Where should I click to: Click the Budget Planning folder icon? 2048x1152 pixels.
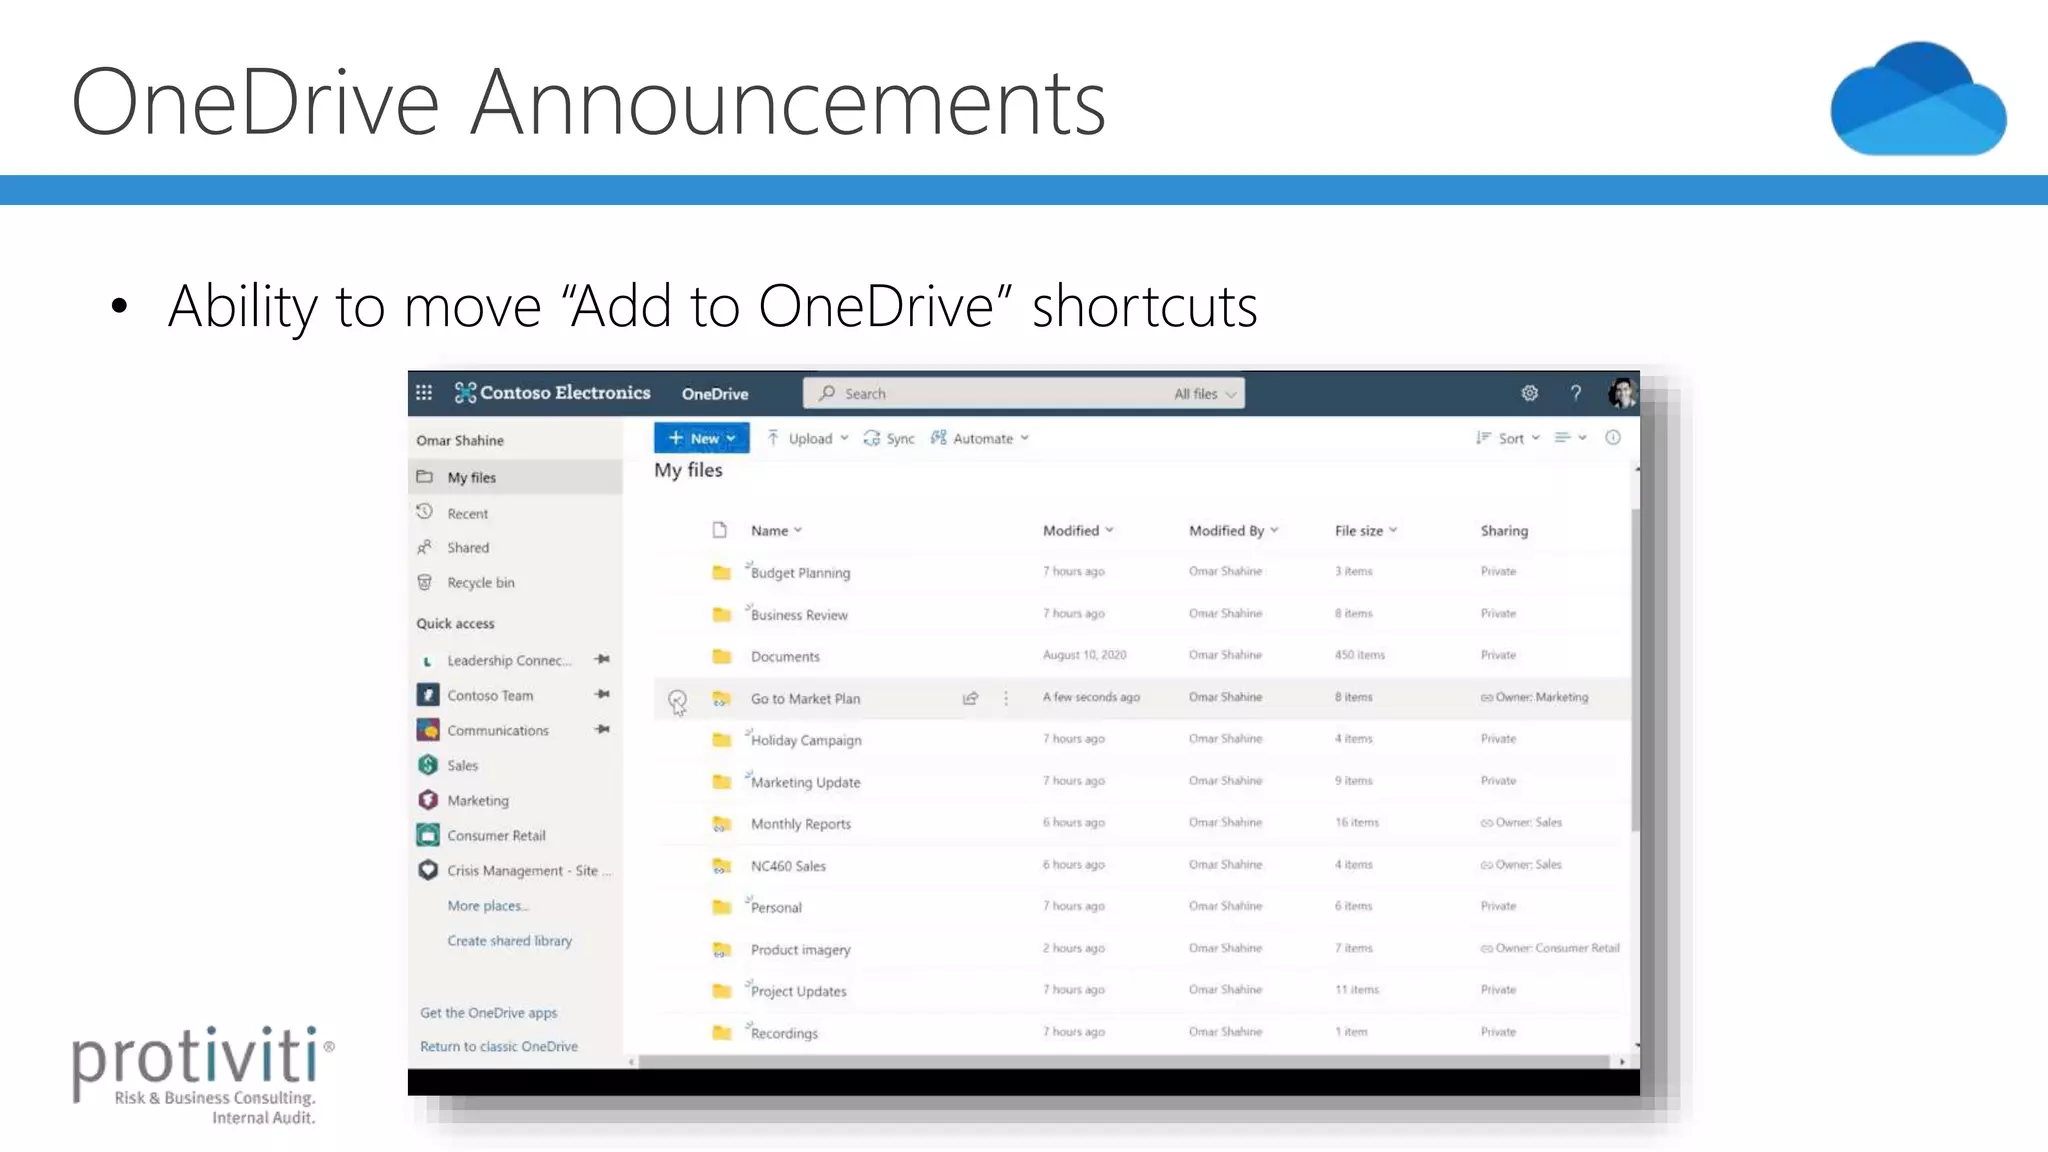coord(721,572)
